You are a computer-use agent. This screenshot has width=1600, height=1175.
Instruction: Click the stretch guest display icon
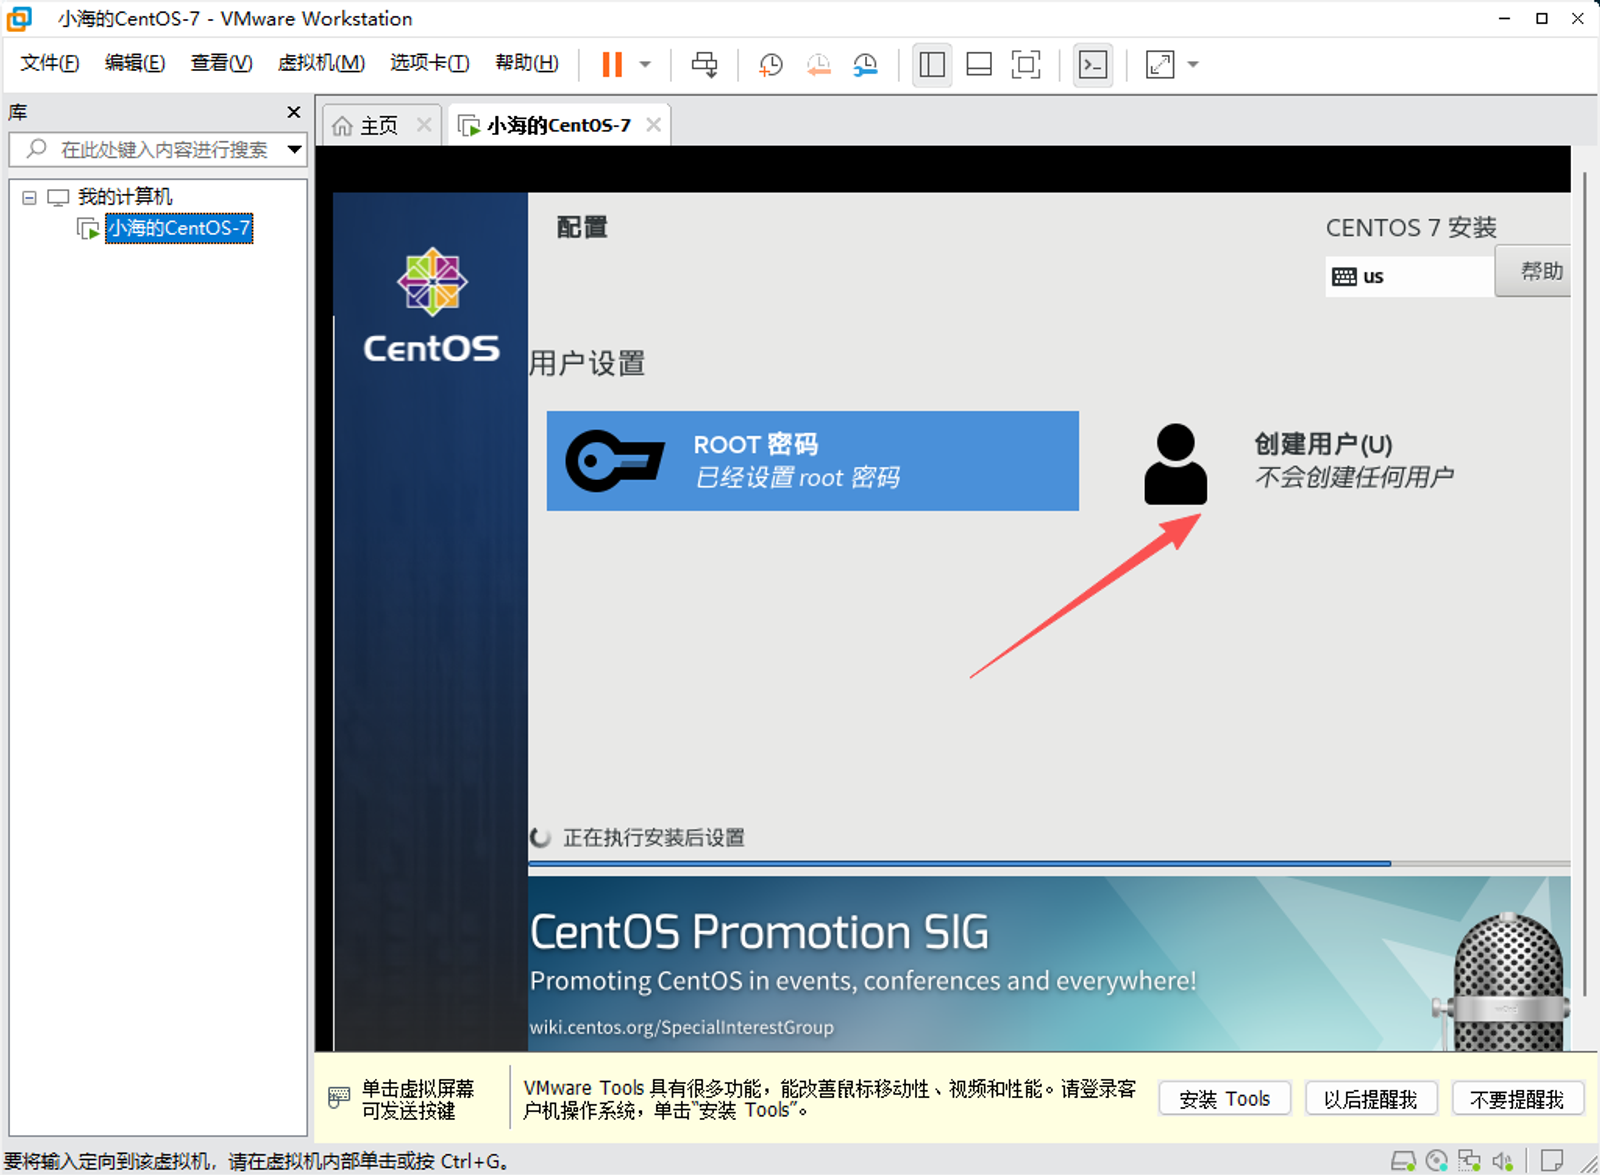1160,65
